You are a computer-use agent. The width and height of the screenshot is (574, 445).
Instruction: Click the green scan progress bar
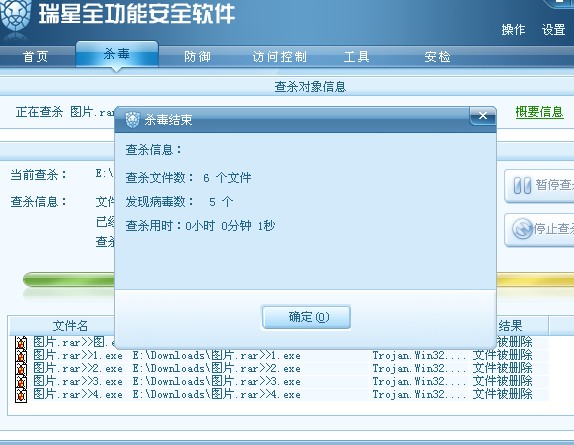(69, 280)
